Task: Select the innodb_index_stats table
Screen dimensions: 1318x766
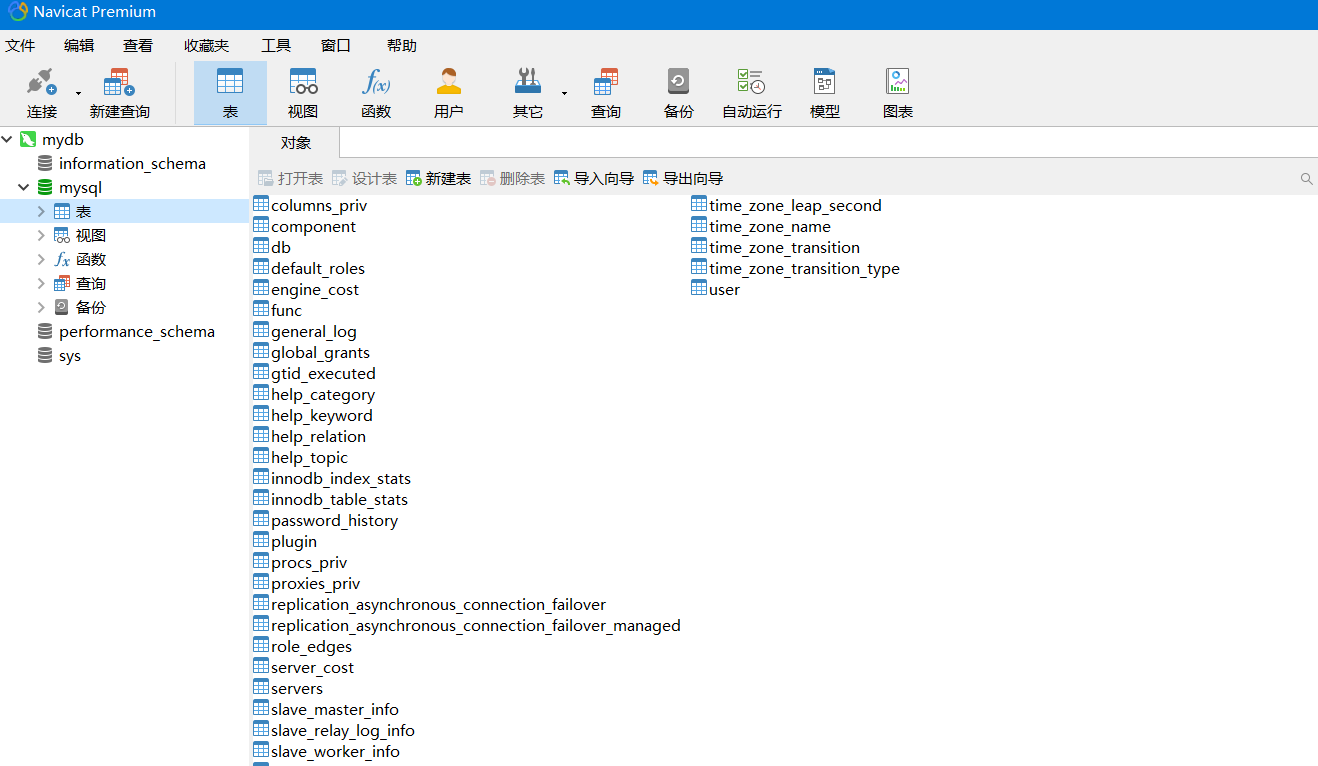Action: [341, 478]
